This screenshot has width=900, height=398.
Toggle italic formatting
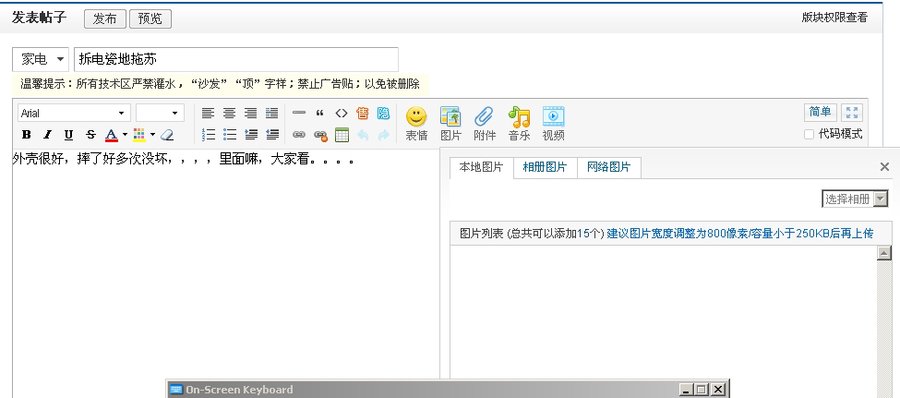(x=47, y=135)
